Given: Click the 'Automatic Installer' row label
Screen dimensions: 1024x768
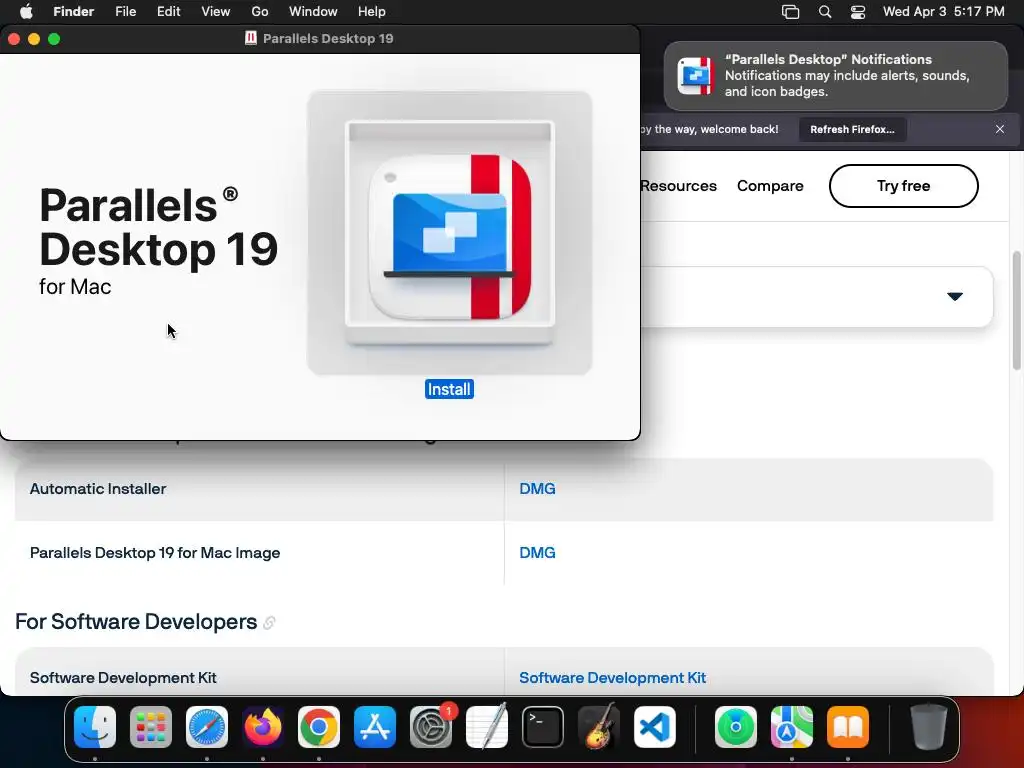Looking at the screenshot, I should (98, 488).
